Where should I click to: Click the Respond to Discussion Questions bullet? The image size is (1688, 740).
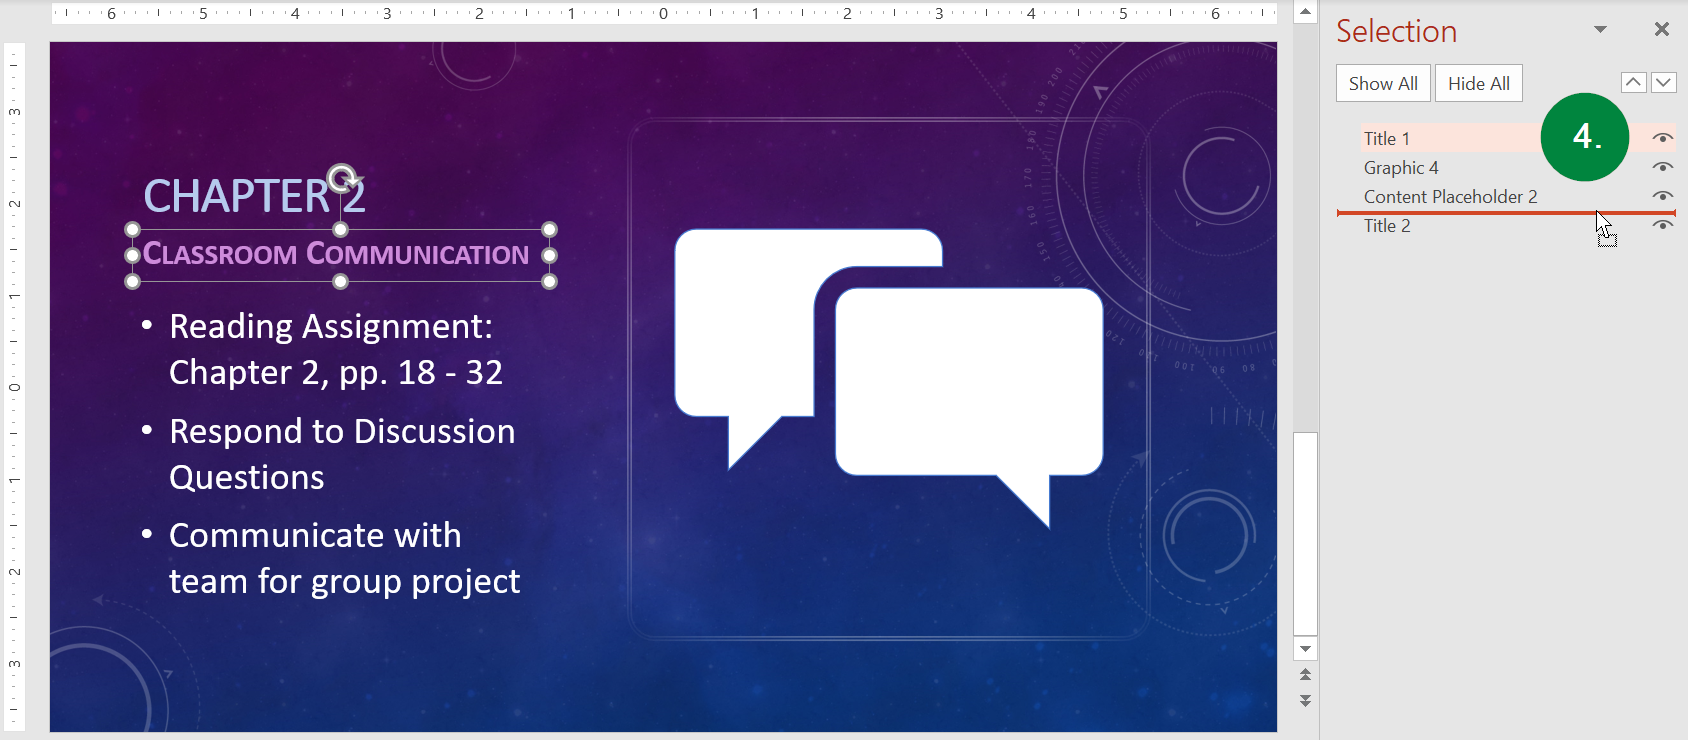pos(342,454)
